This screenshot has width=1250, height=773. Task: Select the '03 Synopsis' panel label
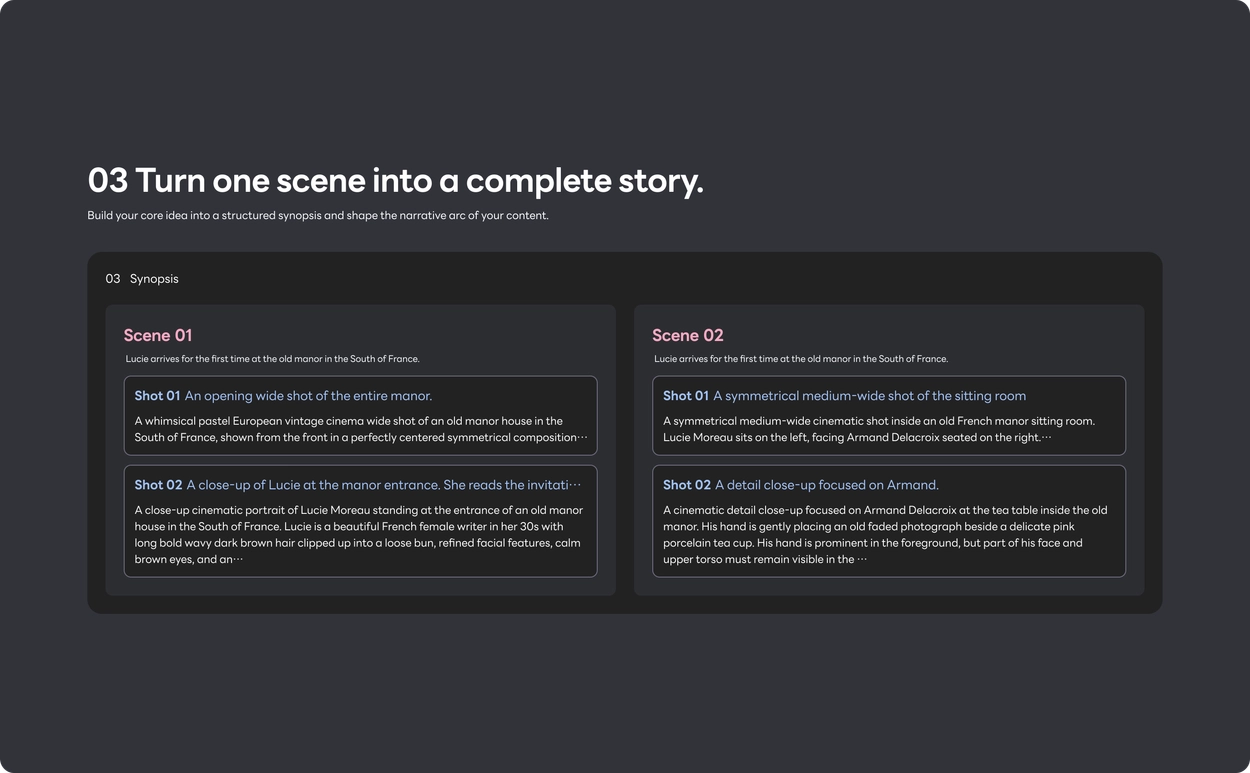coord(142,279)
